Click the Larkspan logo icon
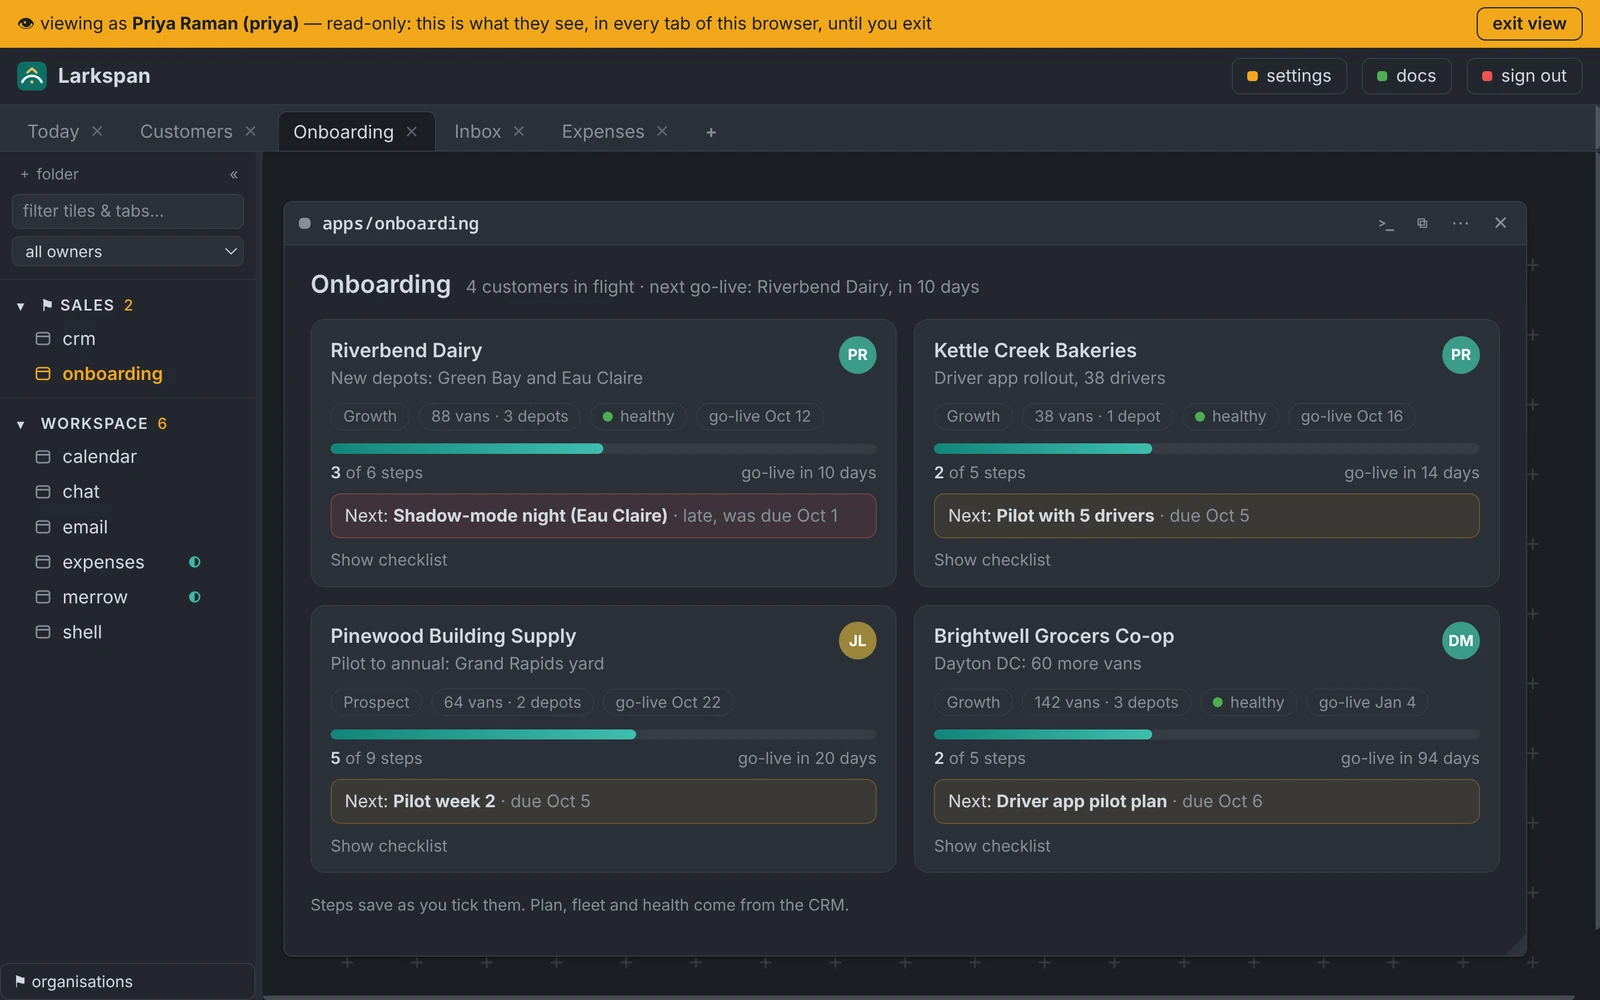 (32, 76)
